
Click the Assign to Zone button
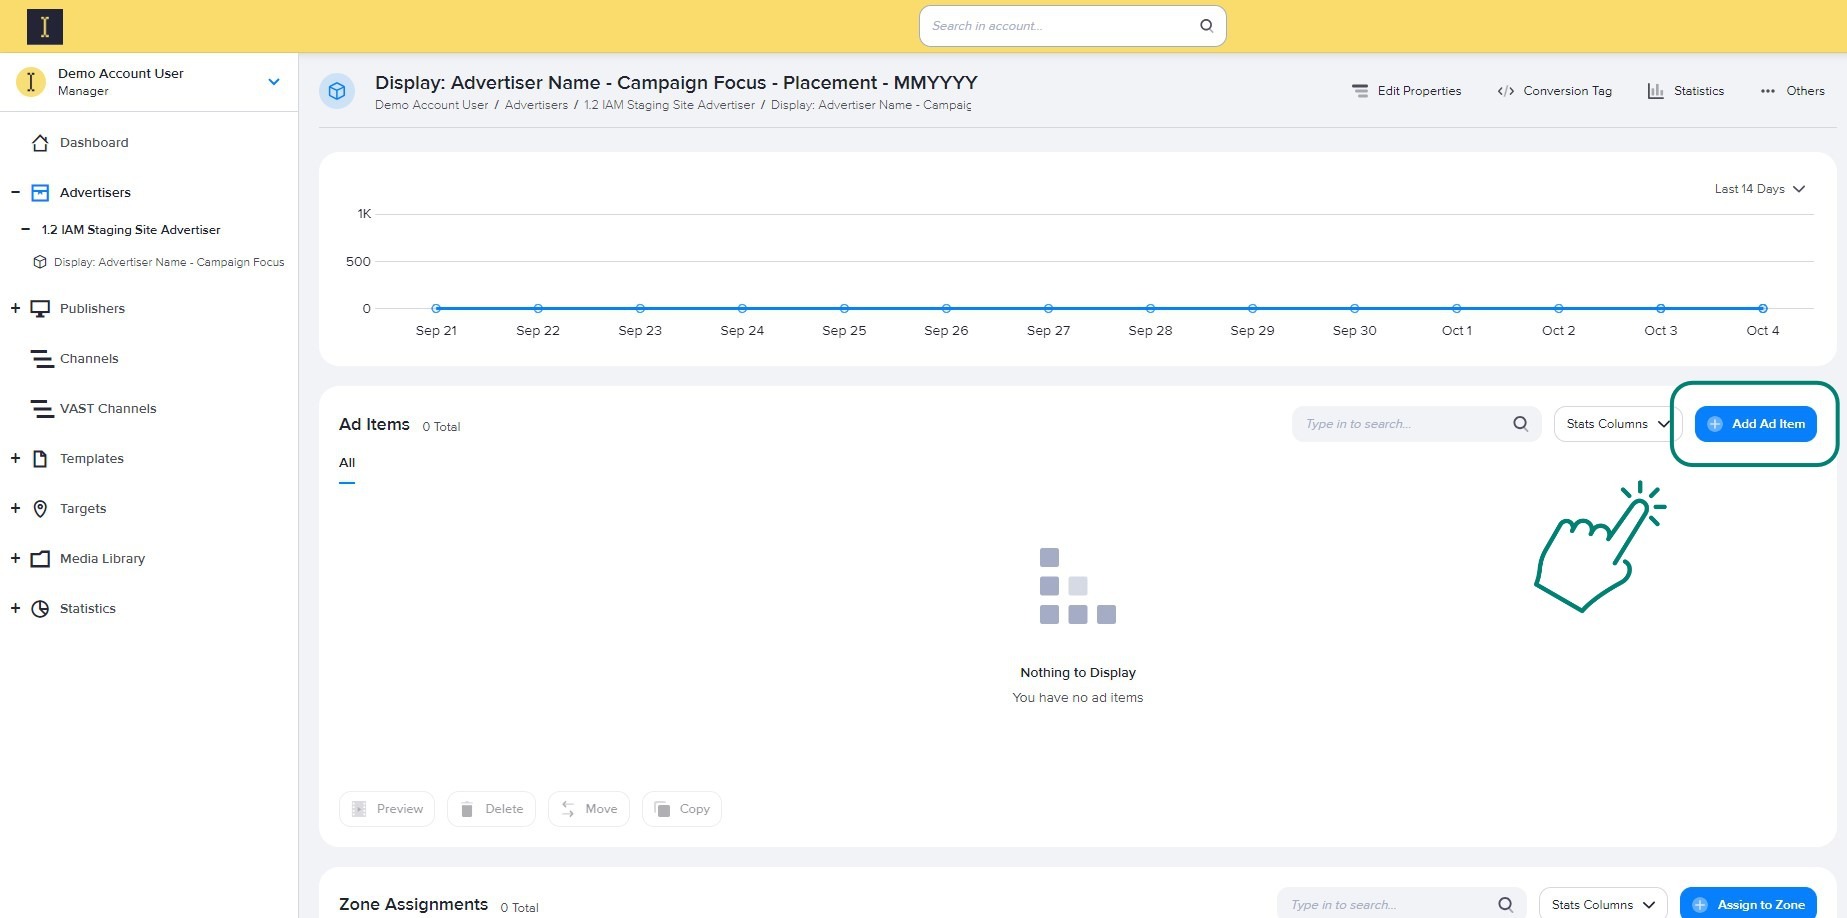click(1748, 905)
